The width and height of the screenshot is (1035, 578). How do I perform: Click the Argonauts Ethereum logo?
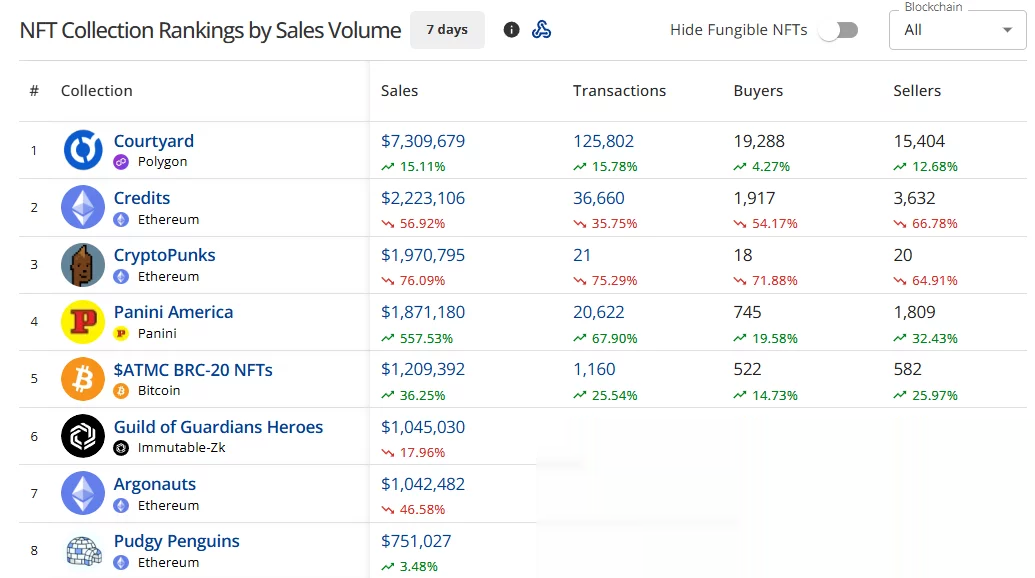point(83,493)
